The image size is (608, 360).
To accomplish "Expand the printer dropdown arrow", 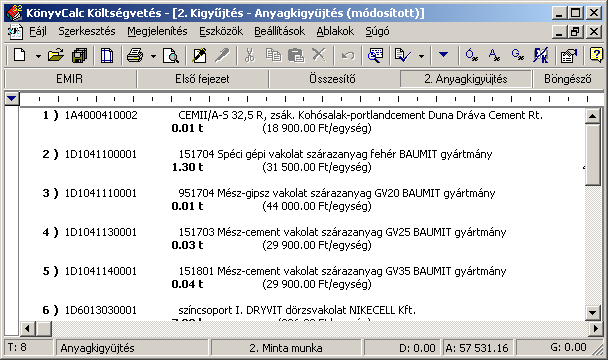I will pyautogui.click(x=153, y=56).
